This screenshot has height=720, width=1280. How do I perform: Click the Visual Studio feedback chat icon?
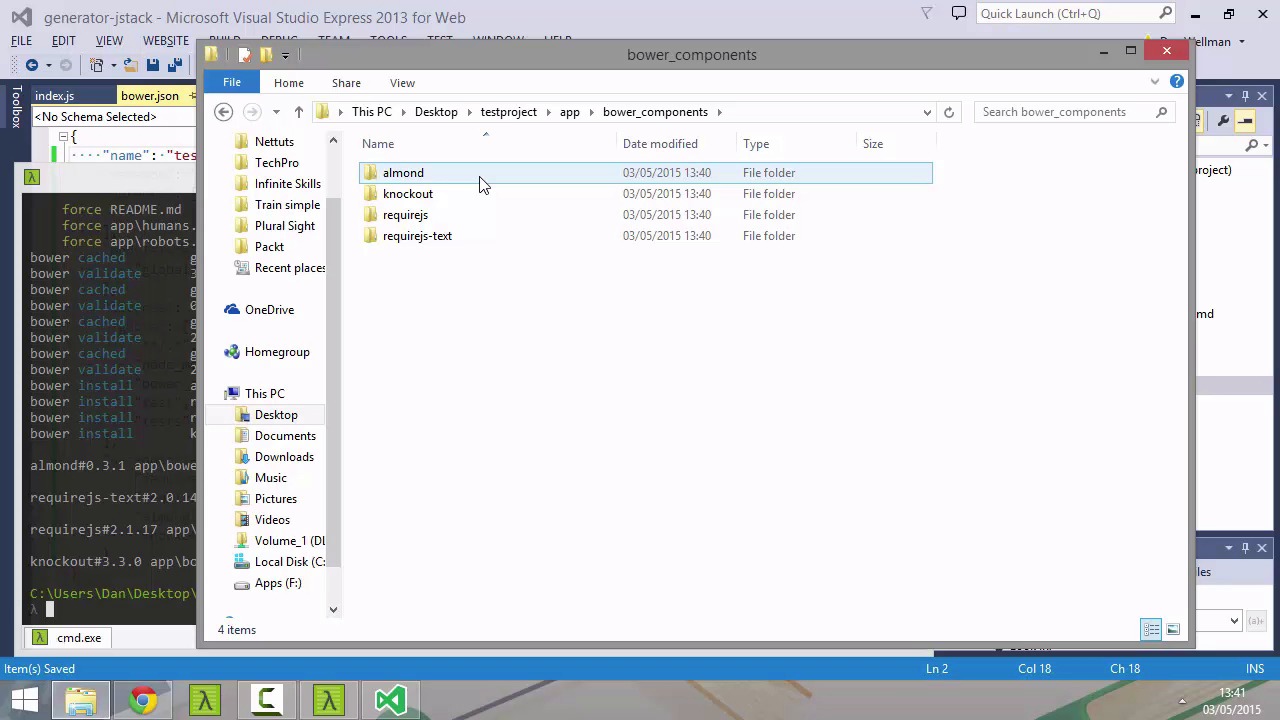[959, 14]
